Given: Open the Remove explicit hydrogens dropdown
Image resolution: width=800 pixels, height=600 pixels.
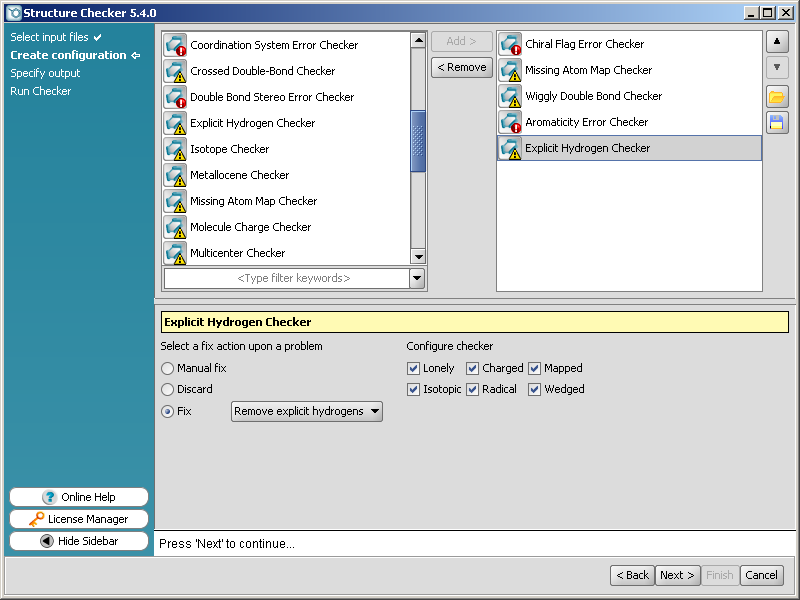Looking at the screenshot, I should [x=307, y=411].
